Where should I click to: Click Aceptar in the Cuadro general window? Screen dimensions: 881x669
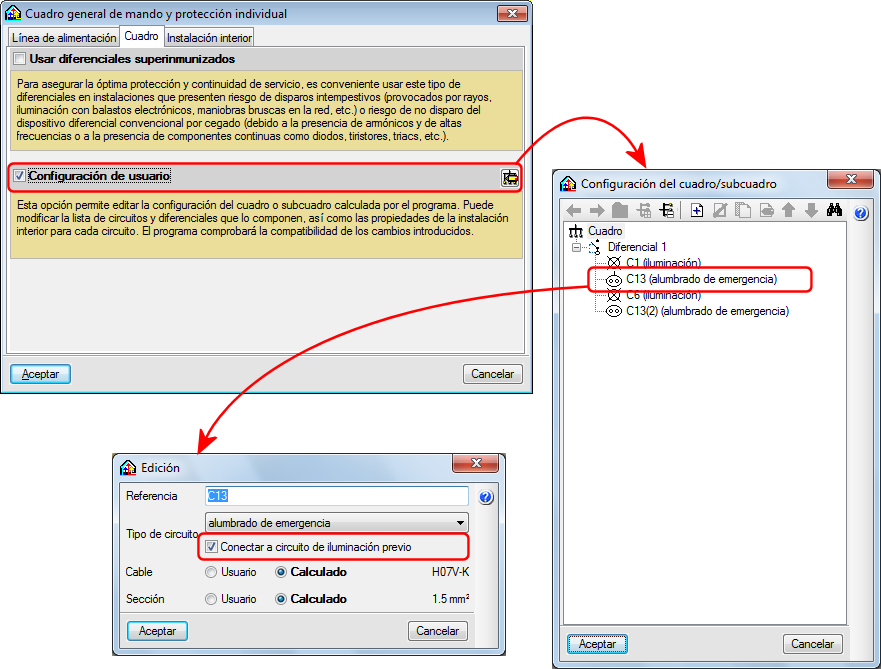pyautogui.click(x=40, y=374)
